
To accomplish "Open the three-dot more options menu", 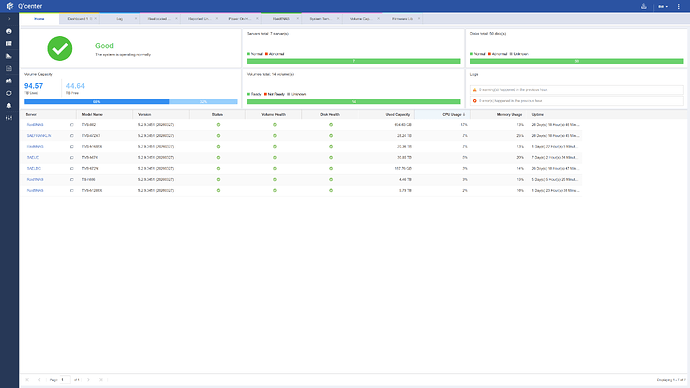I will point(679,6).
